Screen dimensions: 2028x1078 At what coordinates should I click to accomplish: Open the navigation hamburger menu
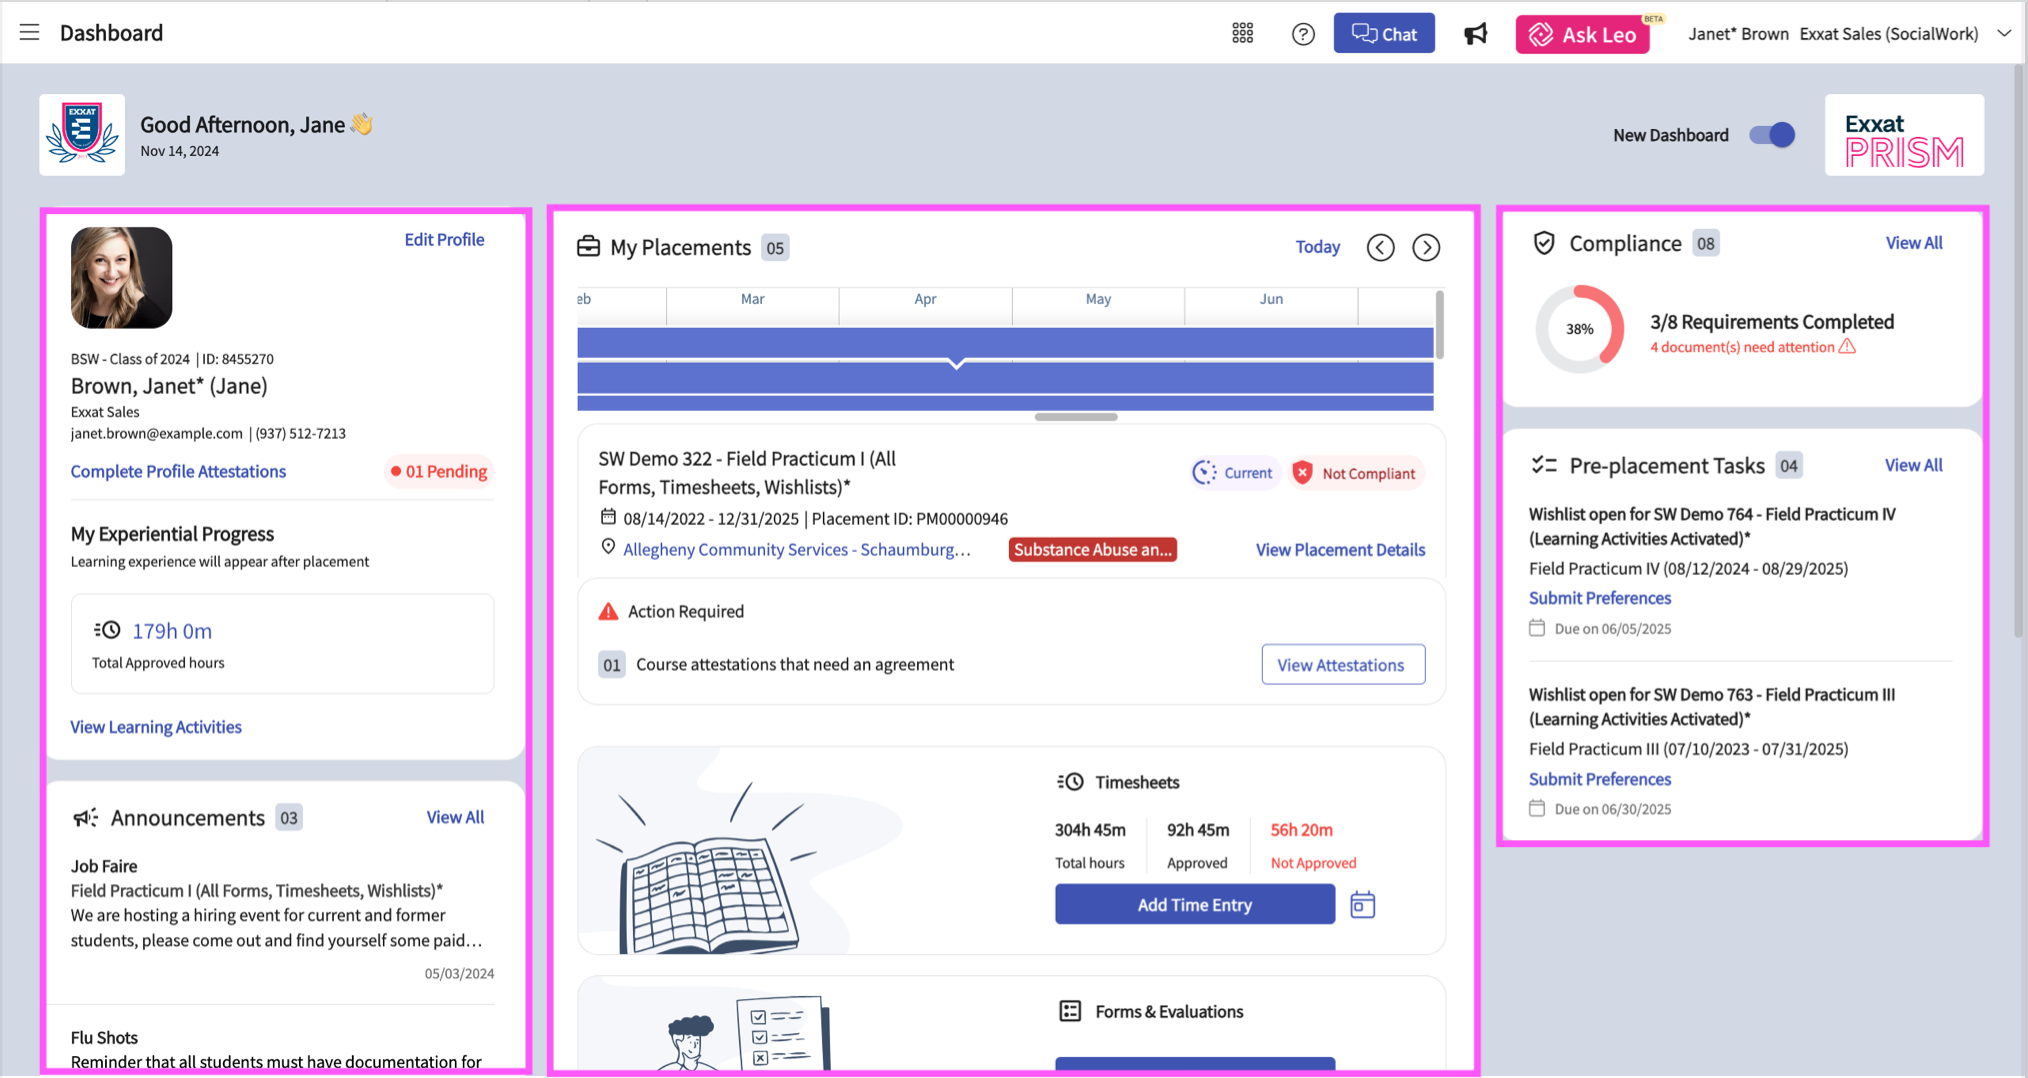coord(29,31)
